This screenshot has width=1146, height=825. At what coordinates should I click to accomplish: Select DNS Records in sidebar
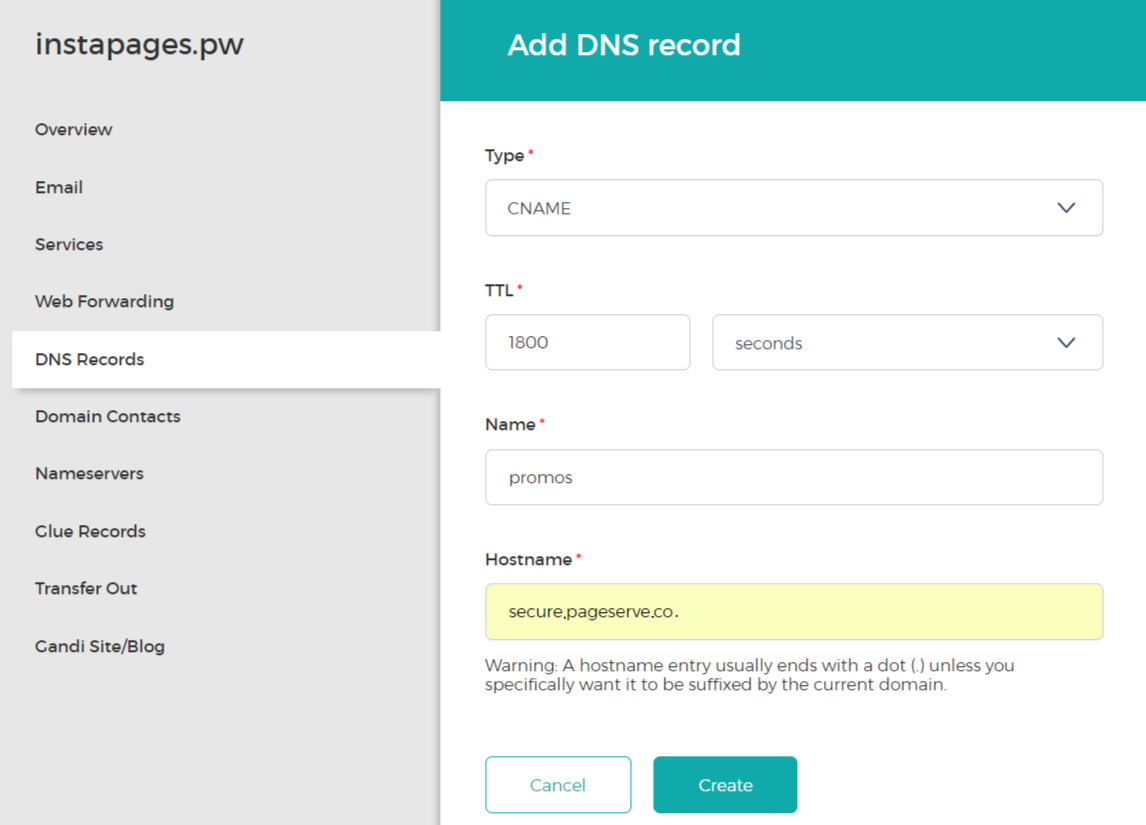pyautogui.click(x=90, y=360)
